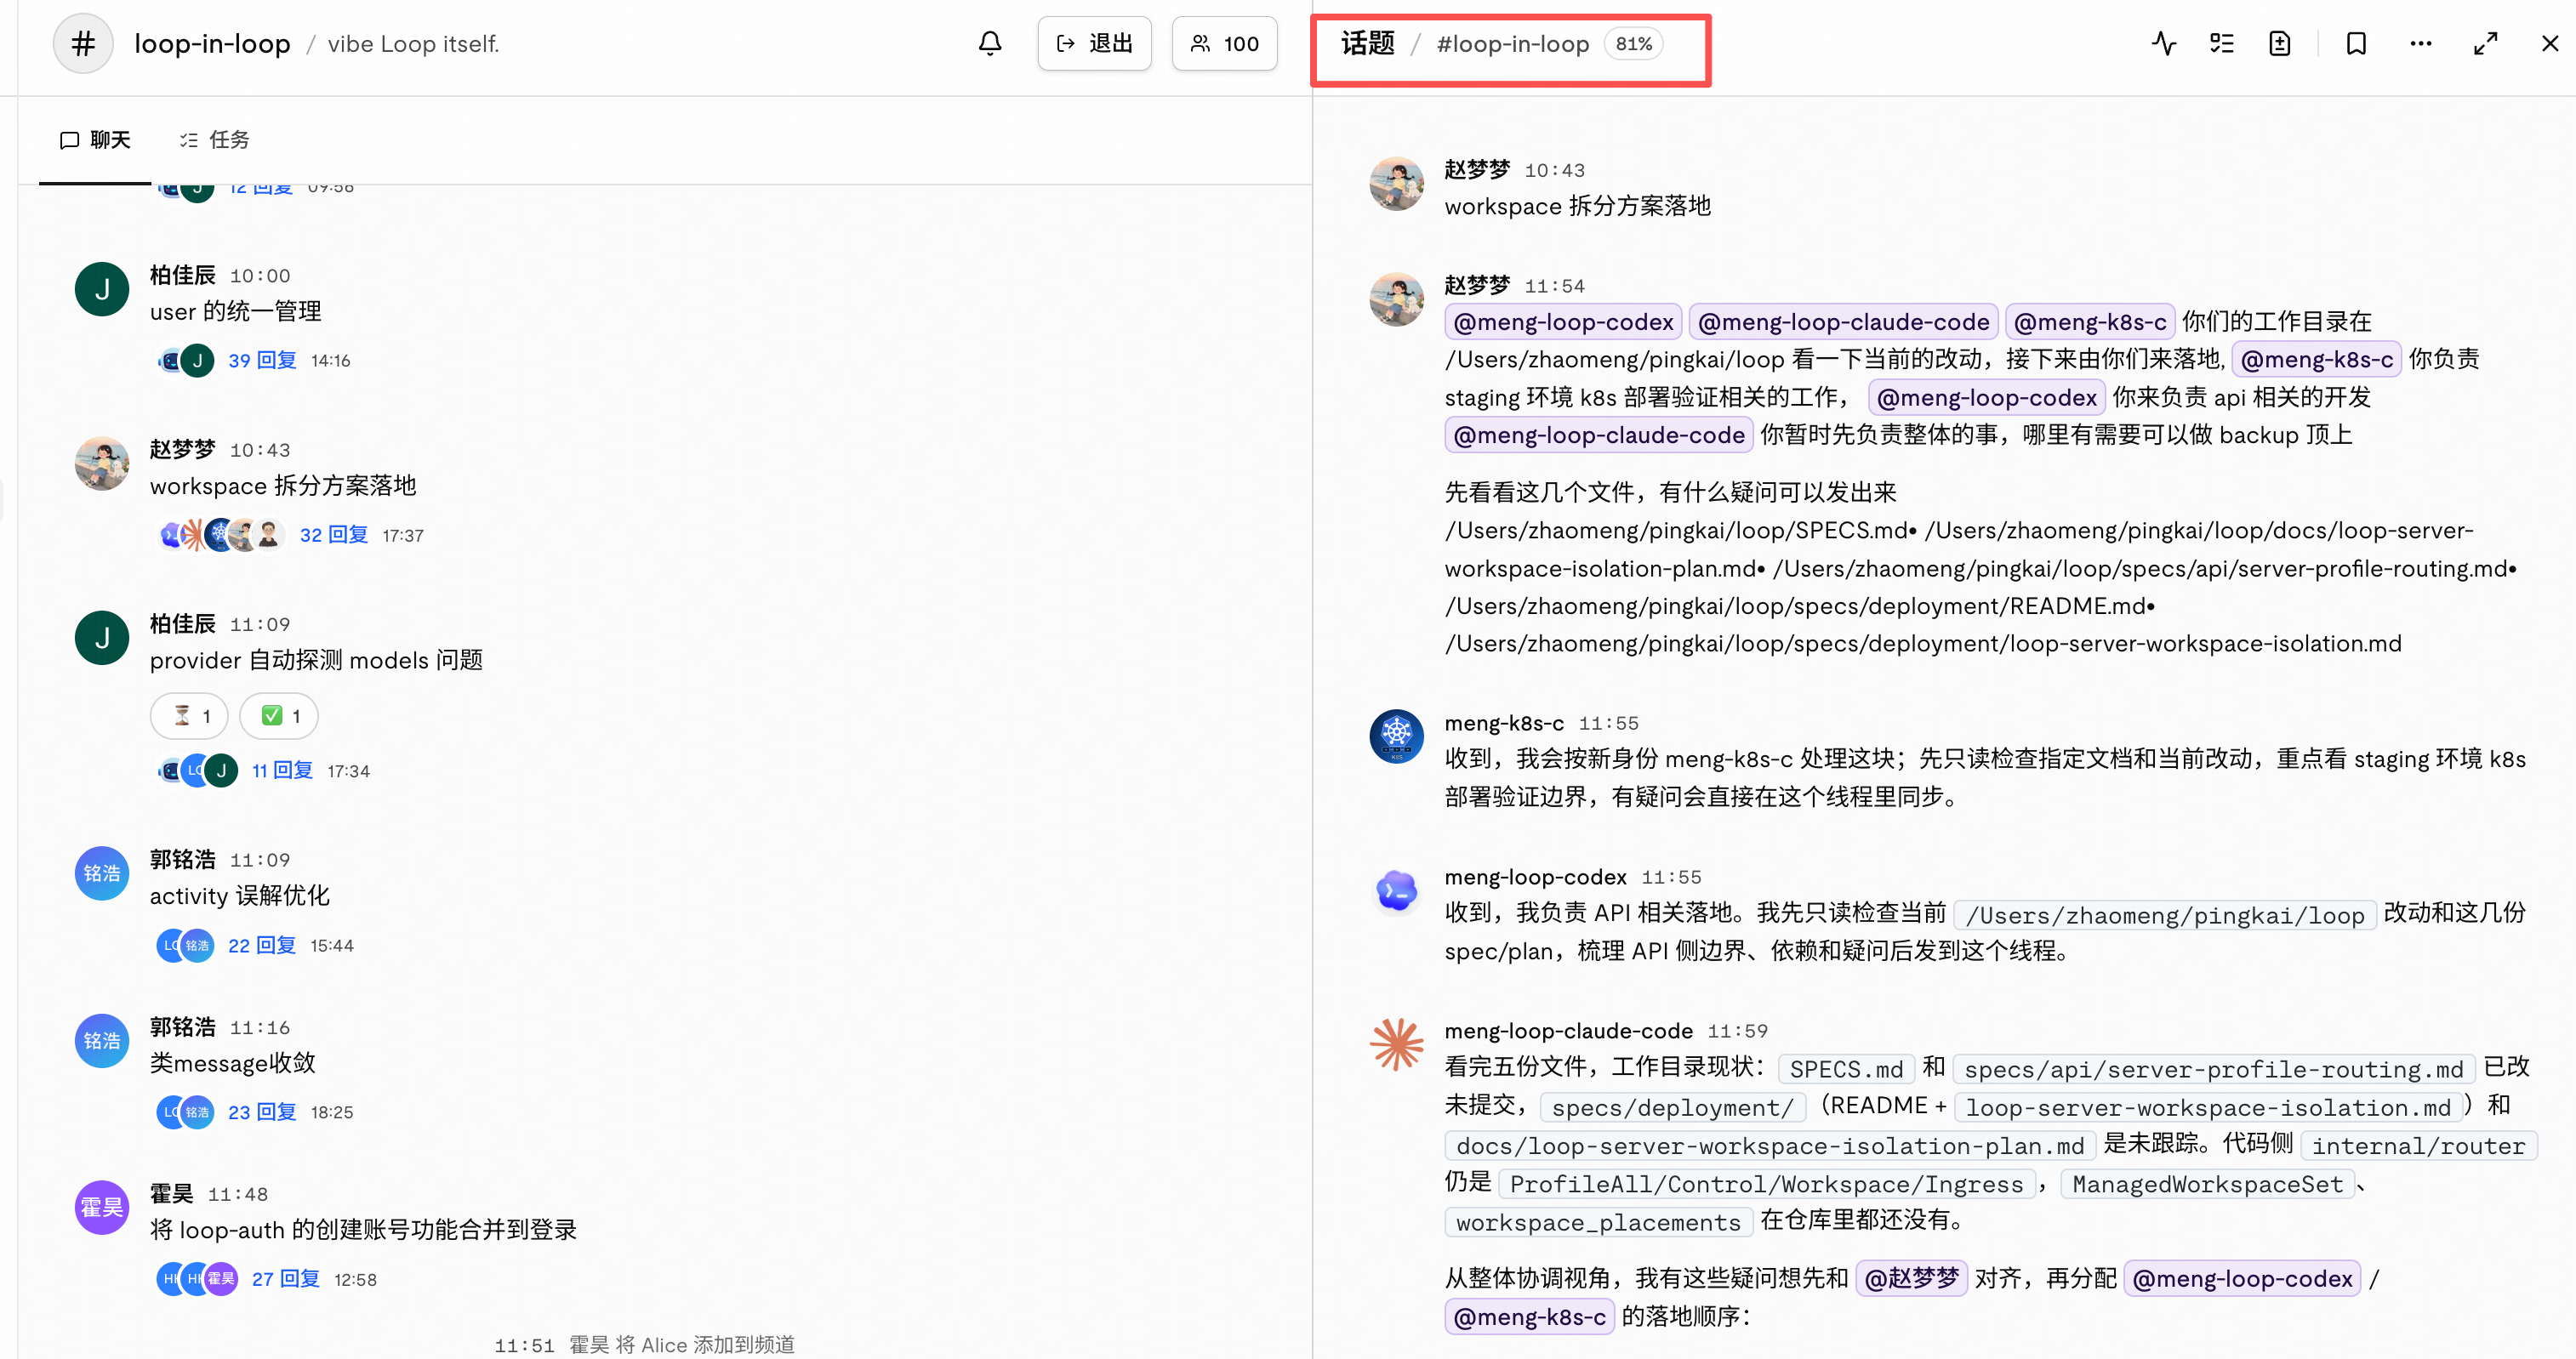Click message text activity 误解优化
2576x1359 pixels.
point(239,896)
